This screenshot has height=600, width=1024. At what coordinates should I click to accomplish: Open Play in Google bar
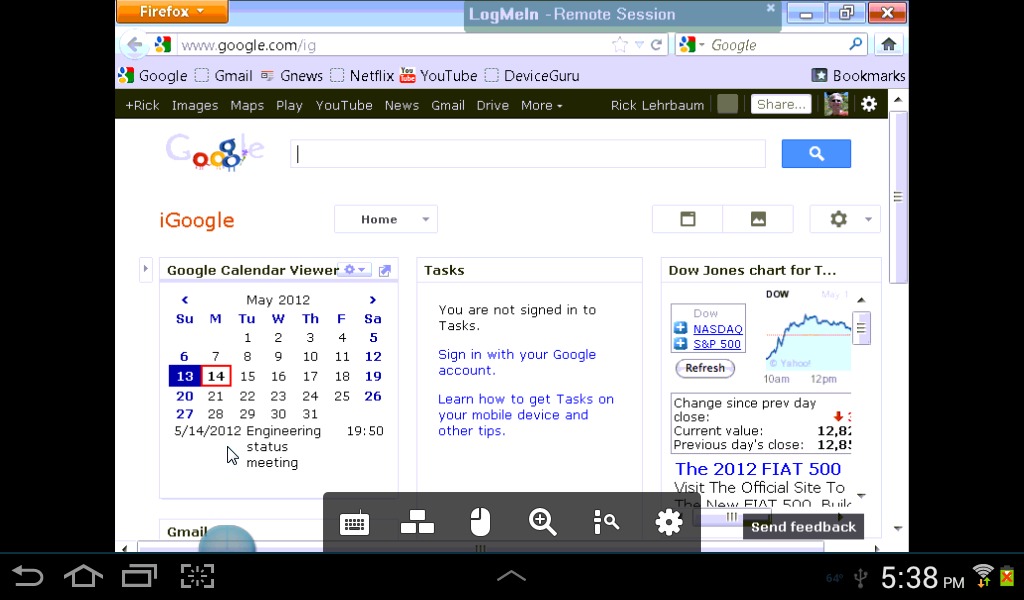(289, 105)
